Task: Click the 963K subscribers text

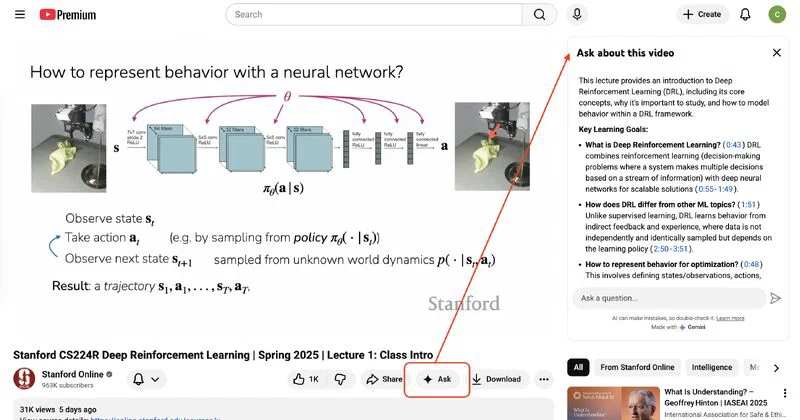Action: 67,385
